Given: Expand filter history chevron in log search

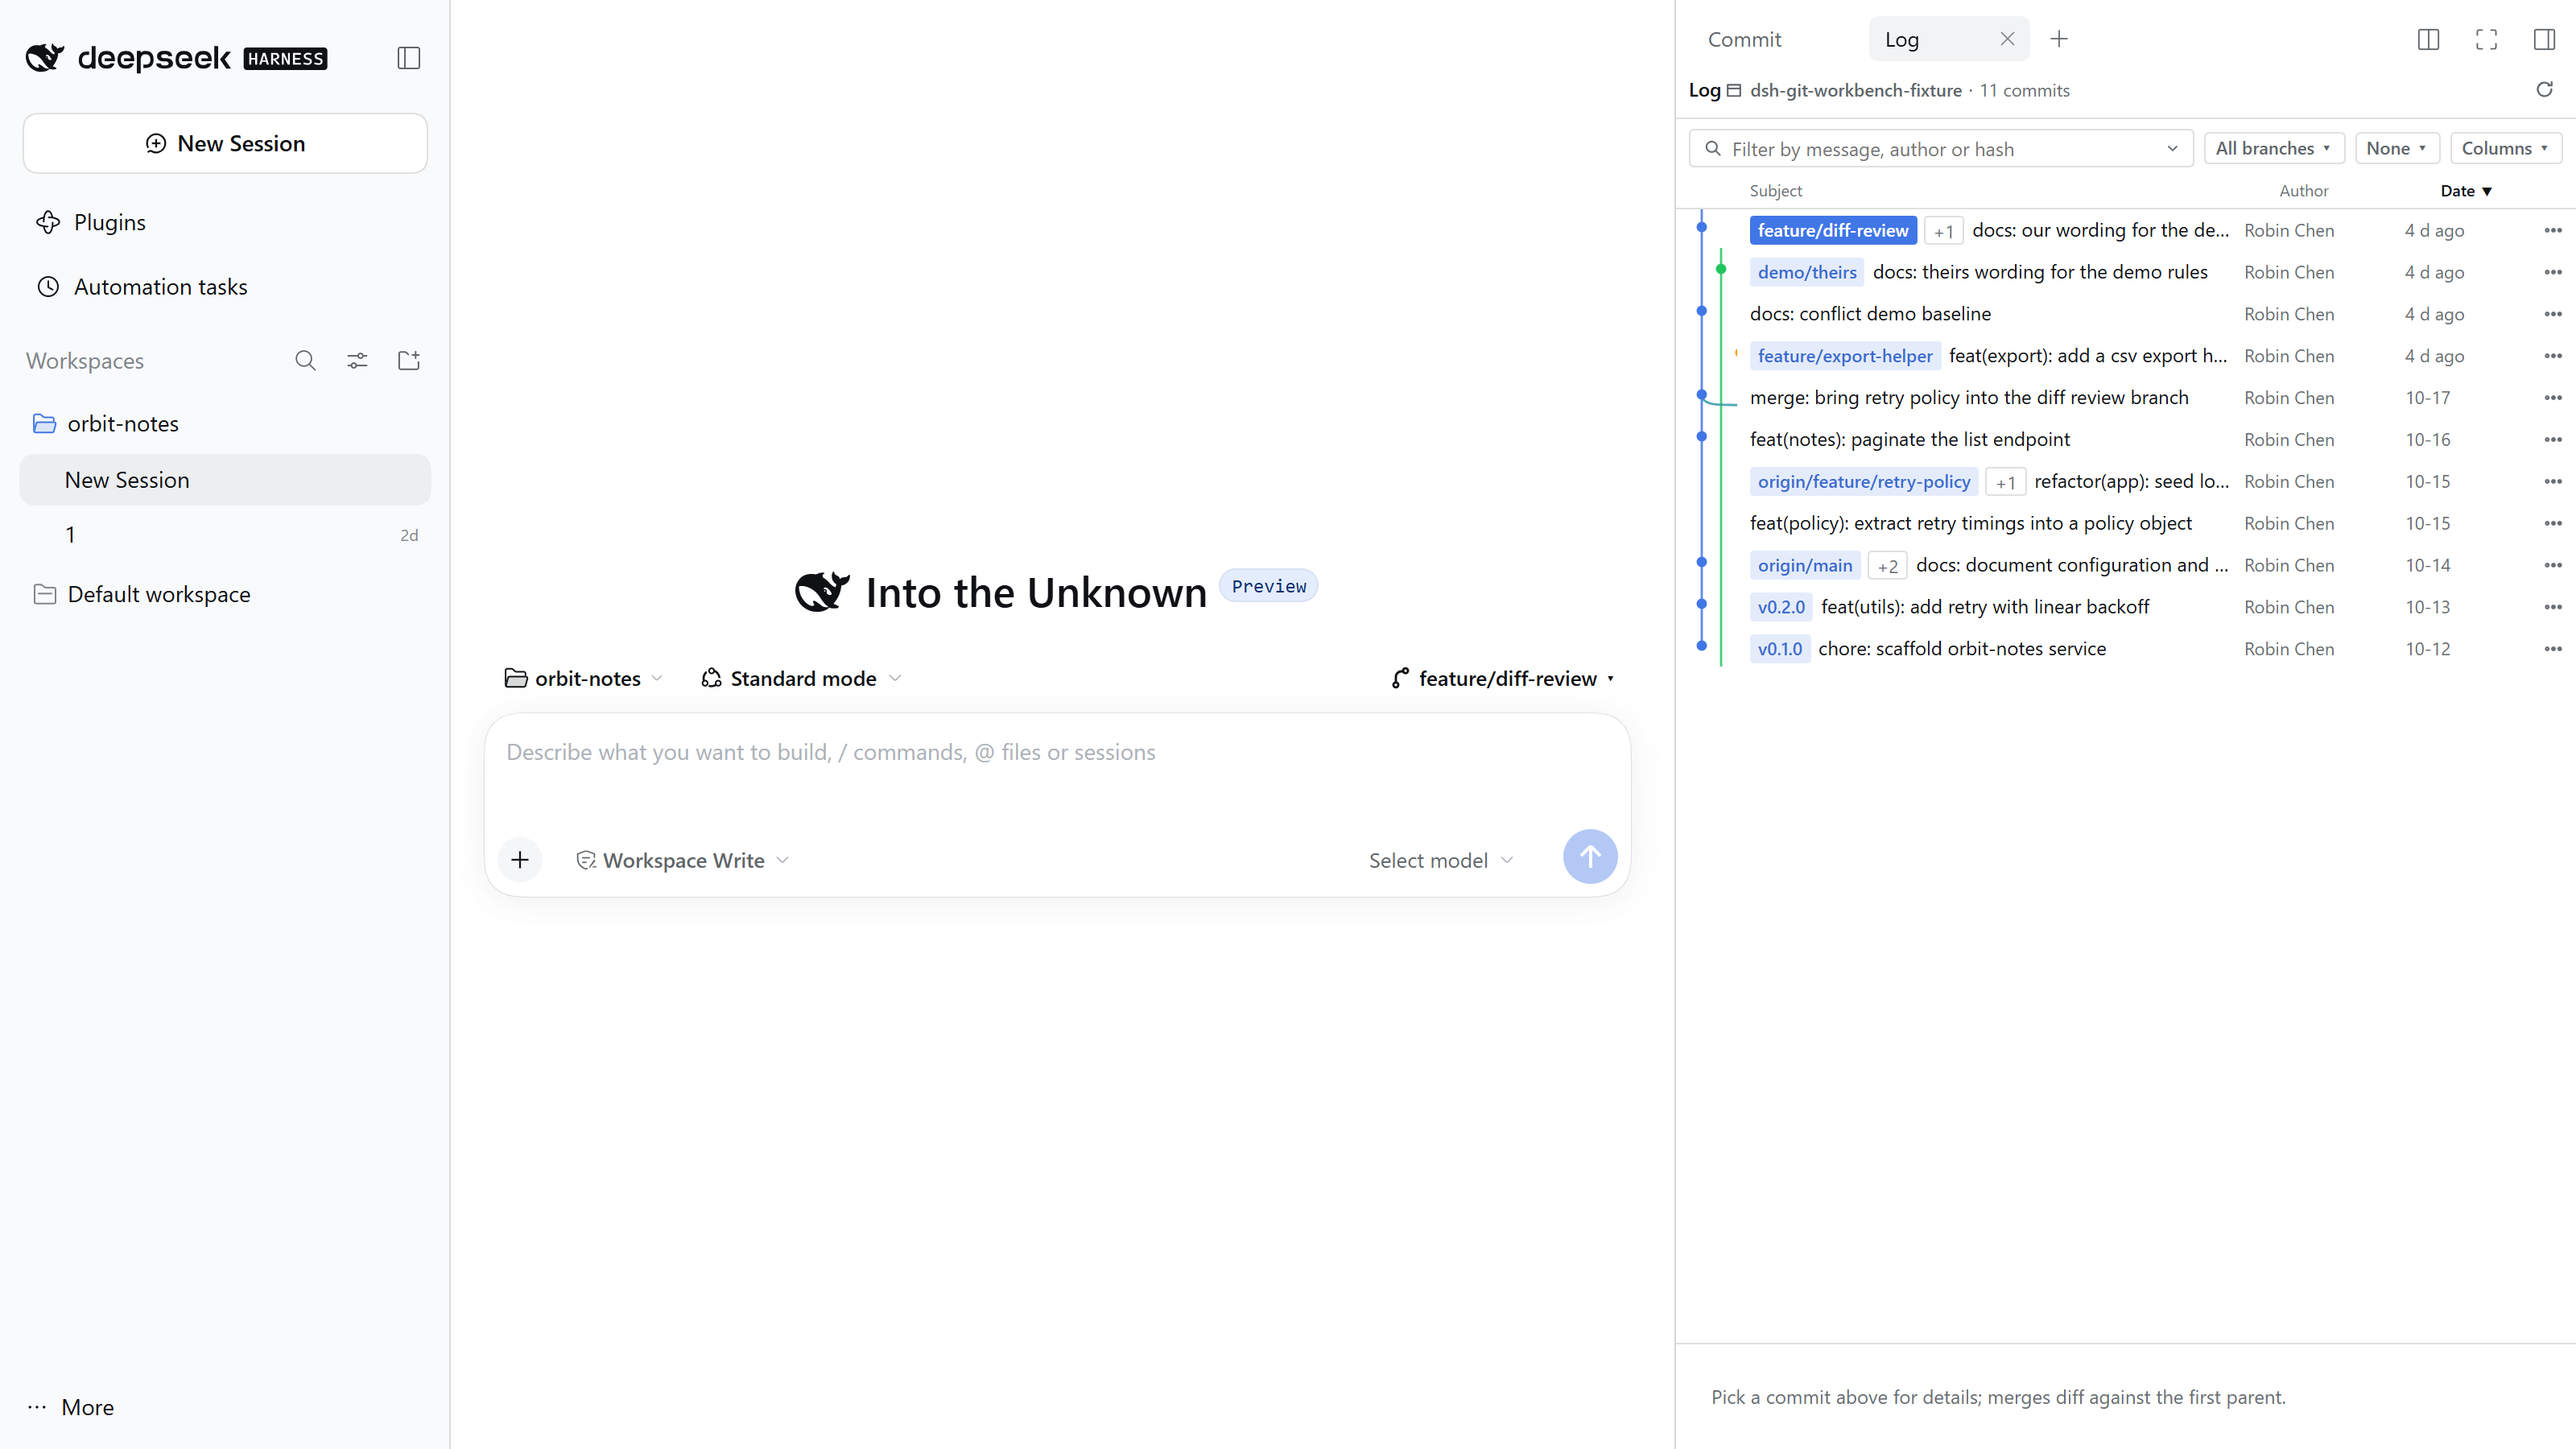Looking at the screenshot, I should [x=2172, y=149].
